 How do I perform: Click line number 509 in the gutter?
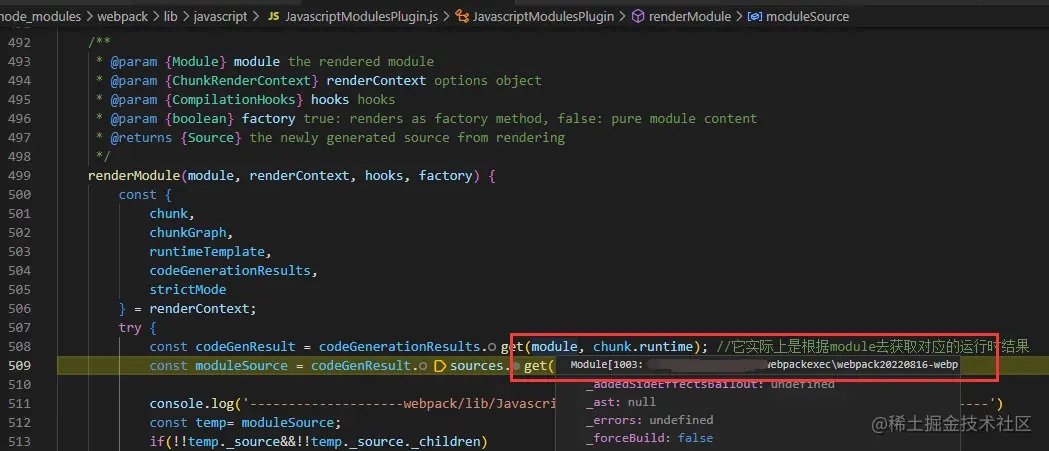(19, 366)
